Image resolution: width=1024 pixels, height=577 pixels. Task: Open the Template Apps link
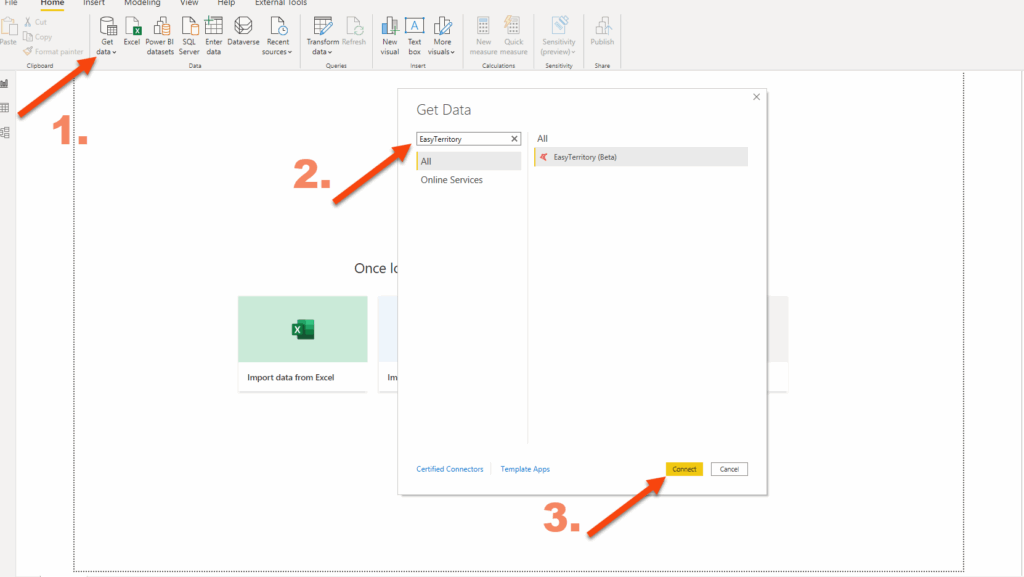525,469
